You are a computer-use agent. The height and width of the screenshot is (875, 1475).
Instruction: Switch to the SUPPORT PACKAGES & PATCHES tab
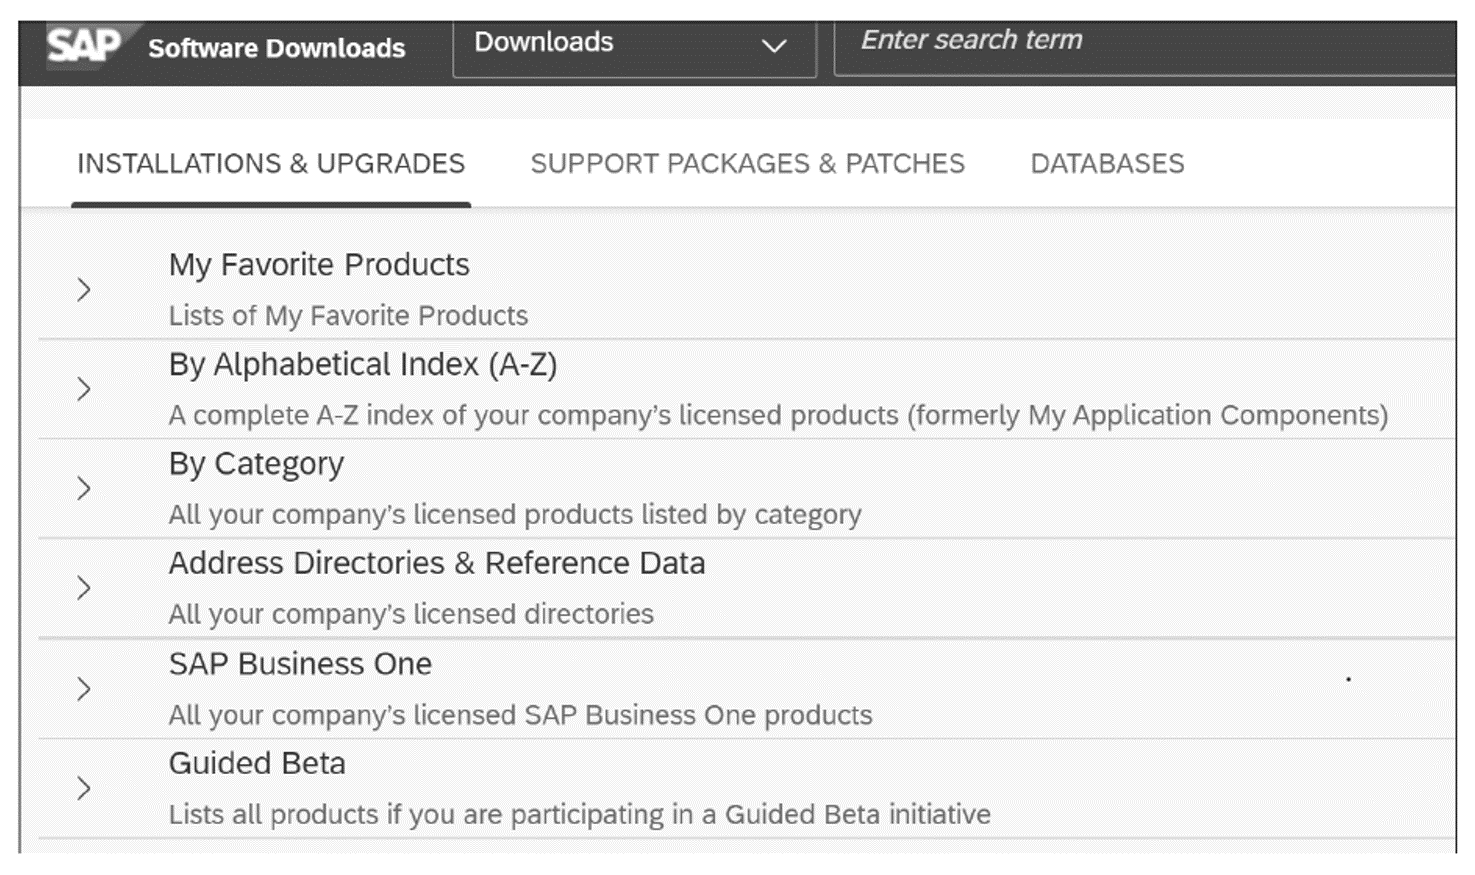coord(747,163)
